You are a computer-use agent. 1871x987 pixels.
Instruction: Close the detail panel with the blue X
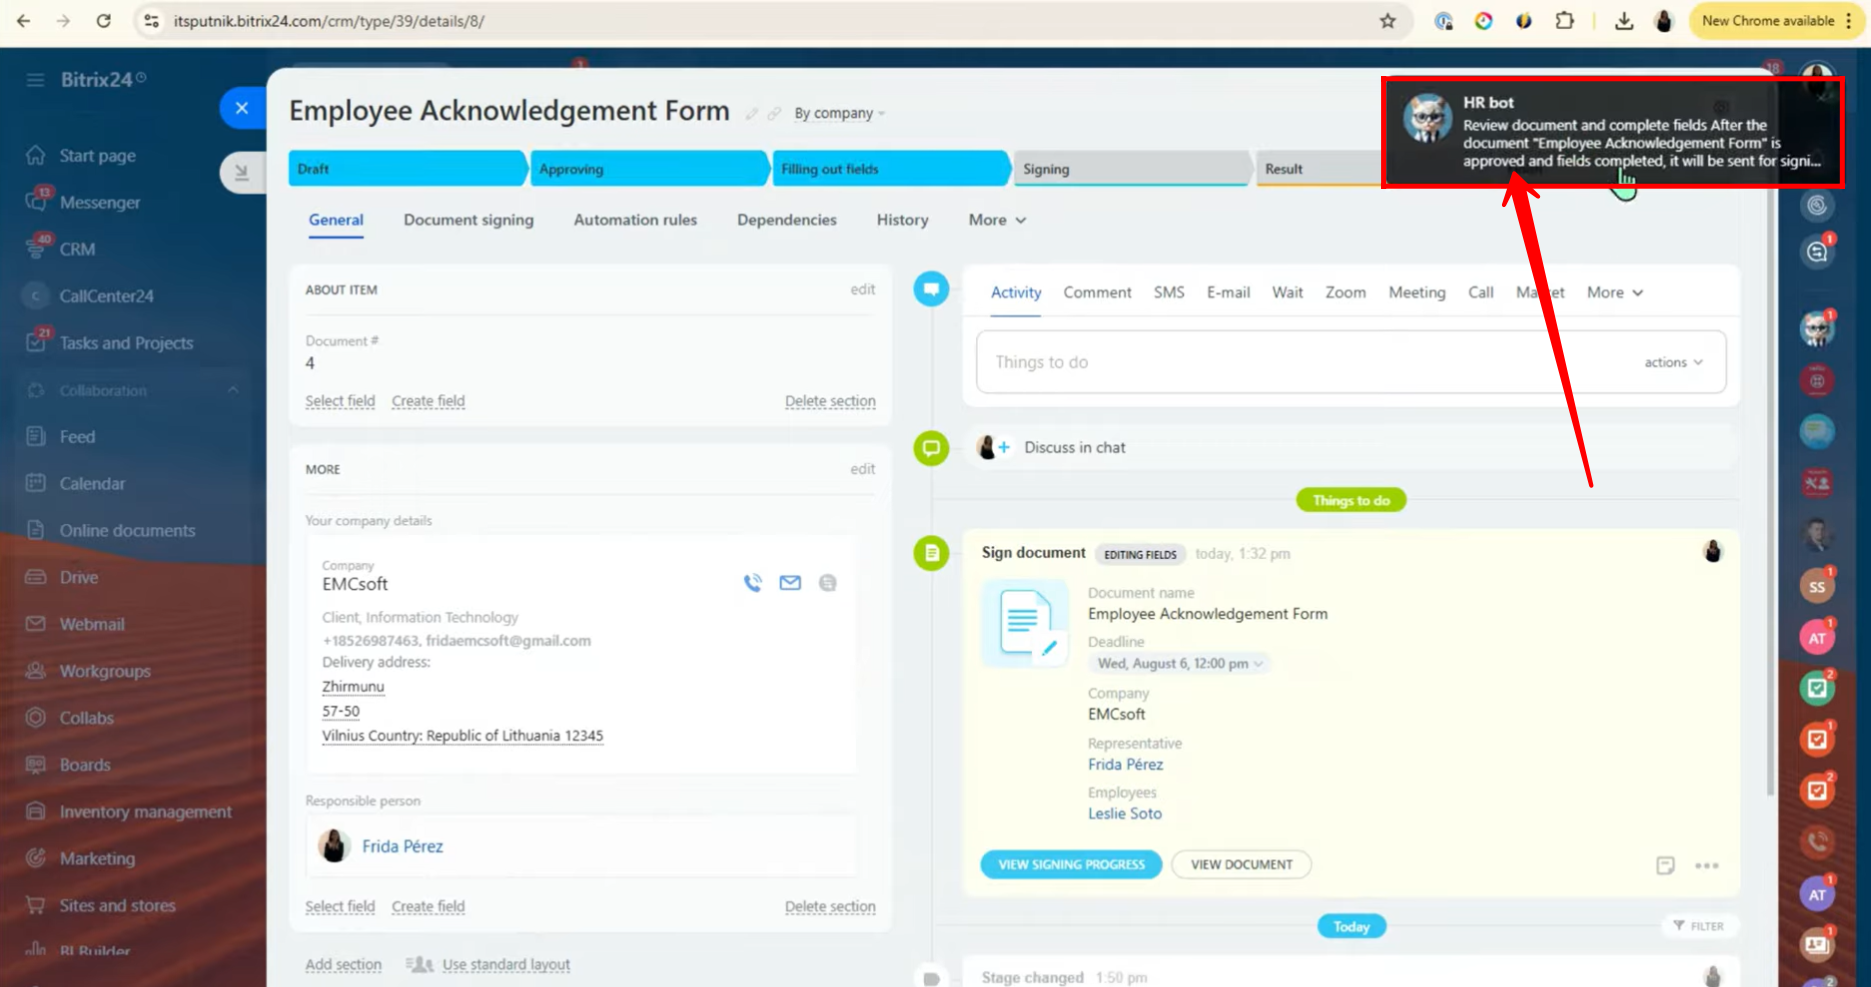point(242,108)
